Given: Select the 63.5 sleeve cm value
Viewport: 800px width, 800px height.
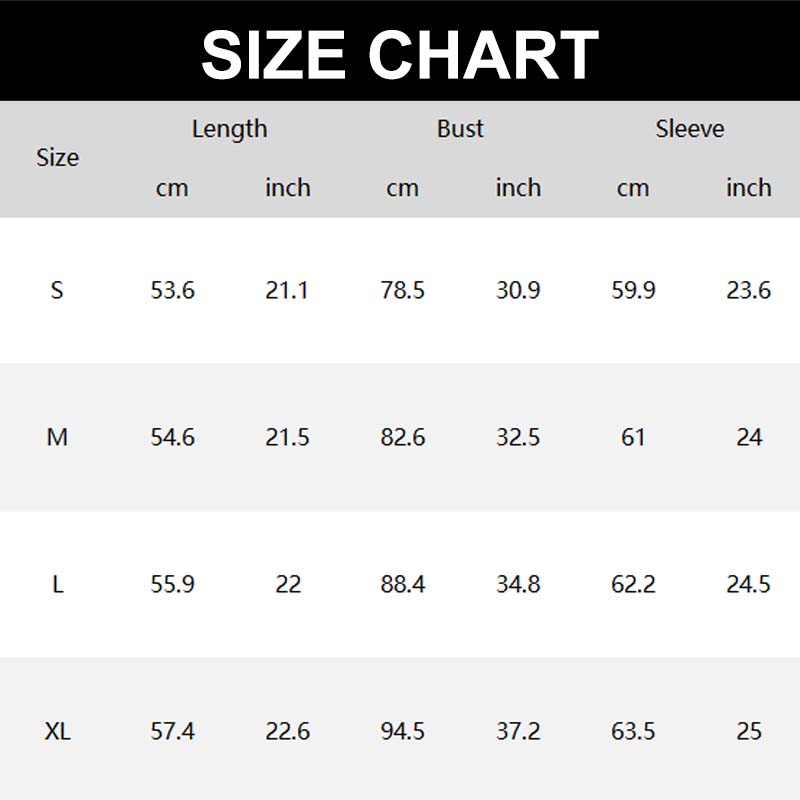Looking at the screenshot, I should tap(633, 731).
